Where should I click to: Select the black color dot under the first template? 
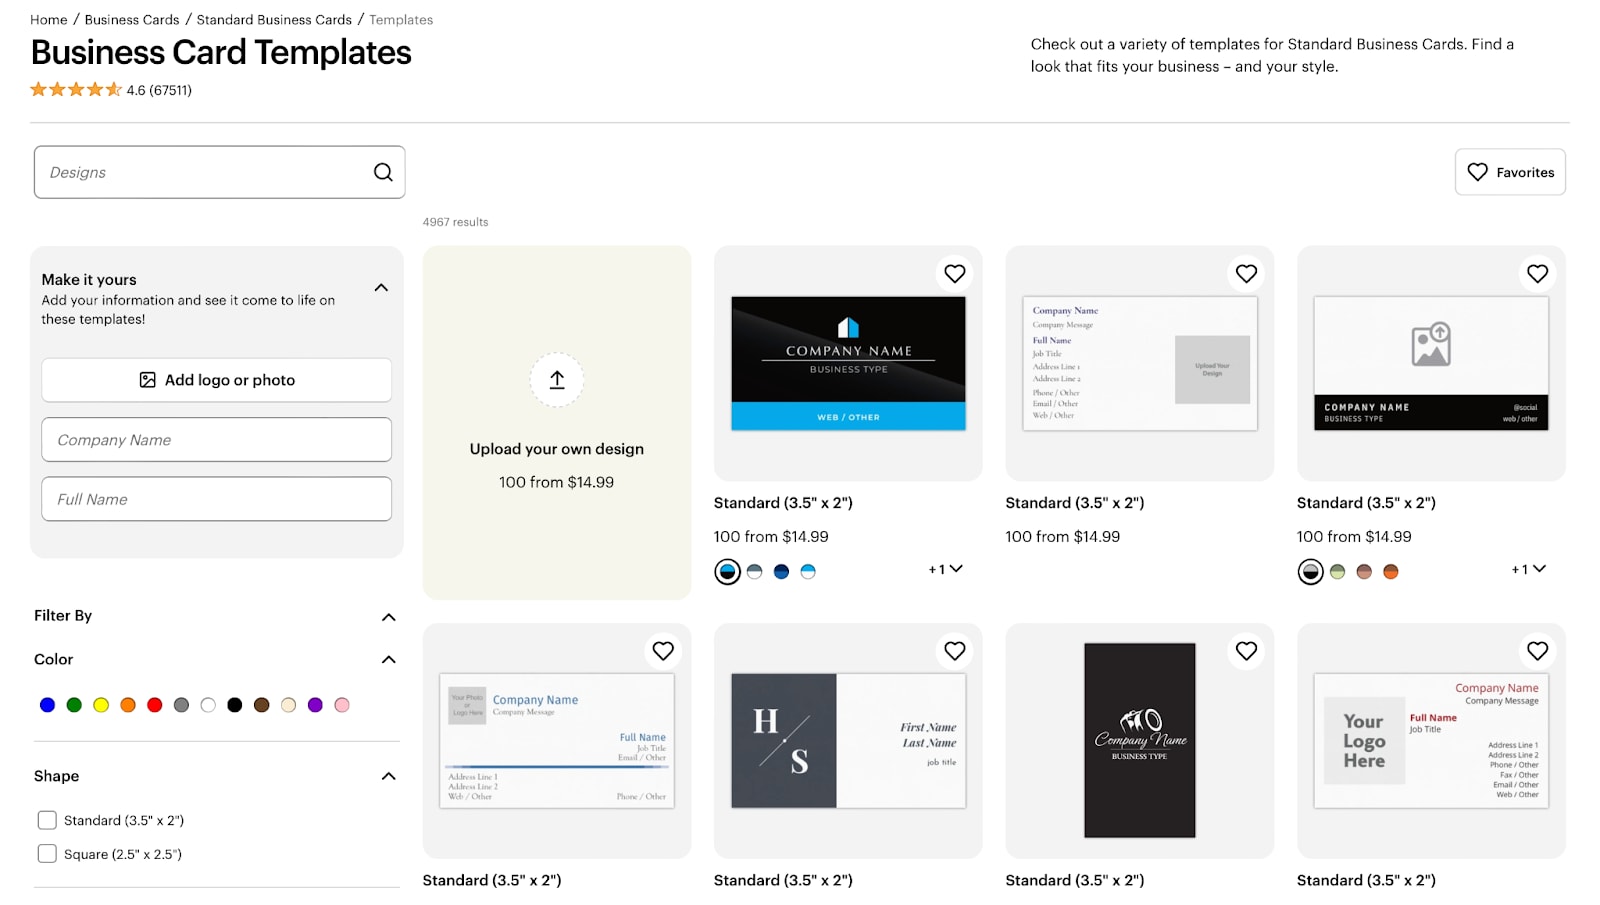tap(727, 571)
